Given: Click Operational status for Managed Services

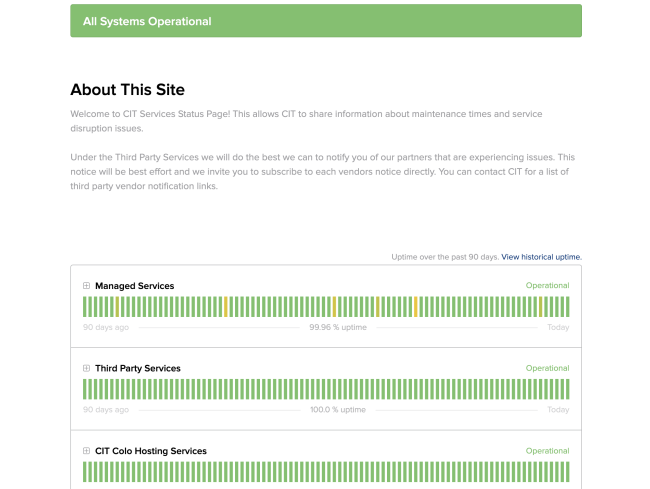Looking at the screenshot, I should [548, 286].
